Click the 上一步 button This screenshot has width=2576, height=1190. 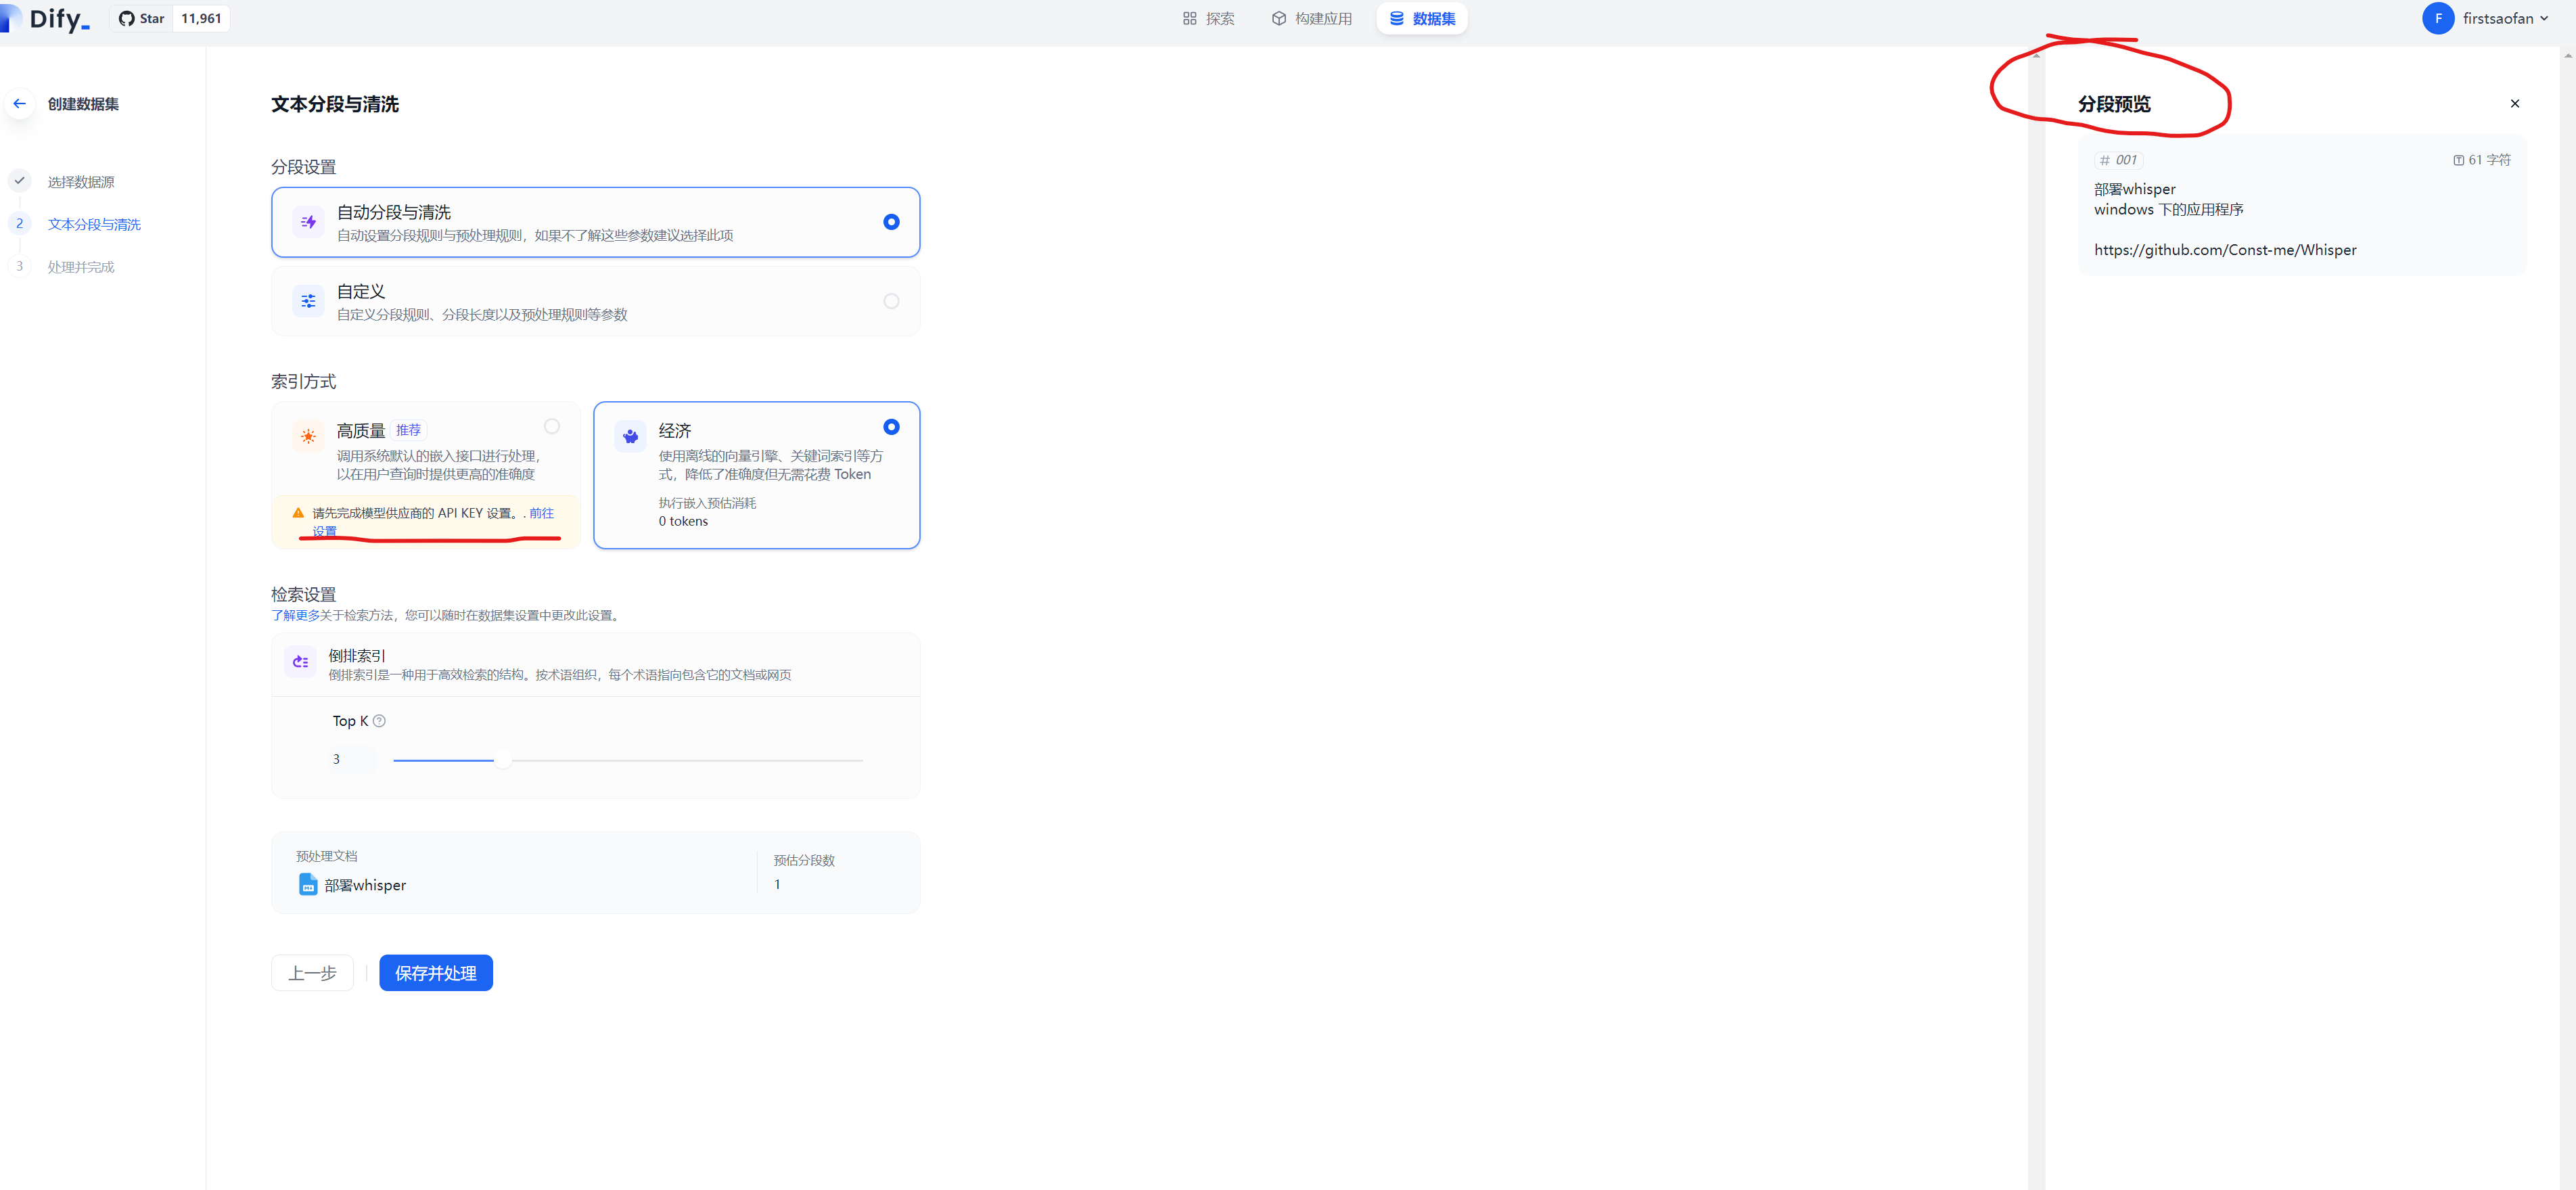pyautogui.click(x=312, y=973)
